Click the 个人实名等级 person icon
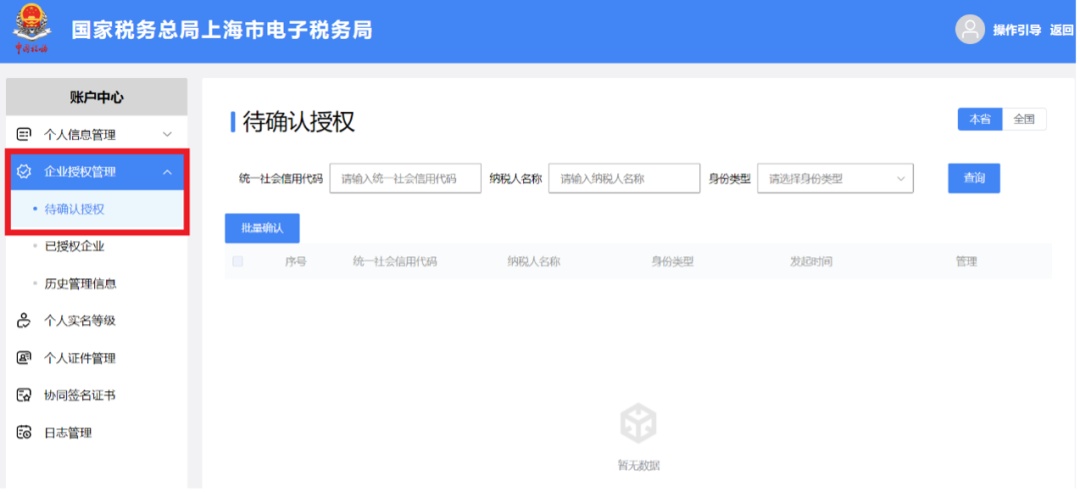Image resolution: width=1080 pixels, height=492 pixels. (x=23, y=320)
